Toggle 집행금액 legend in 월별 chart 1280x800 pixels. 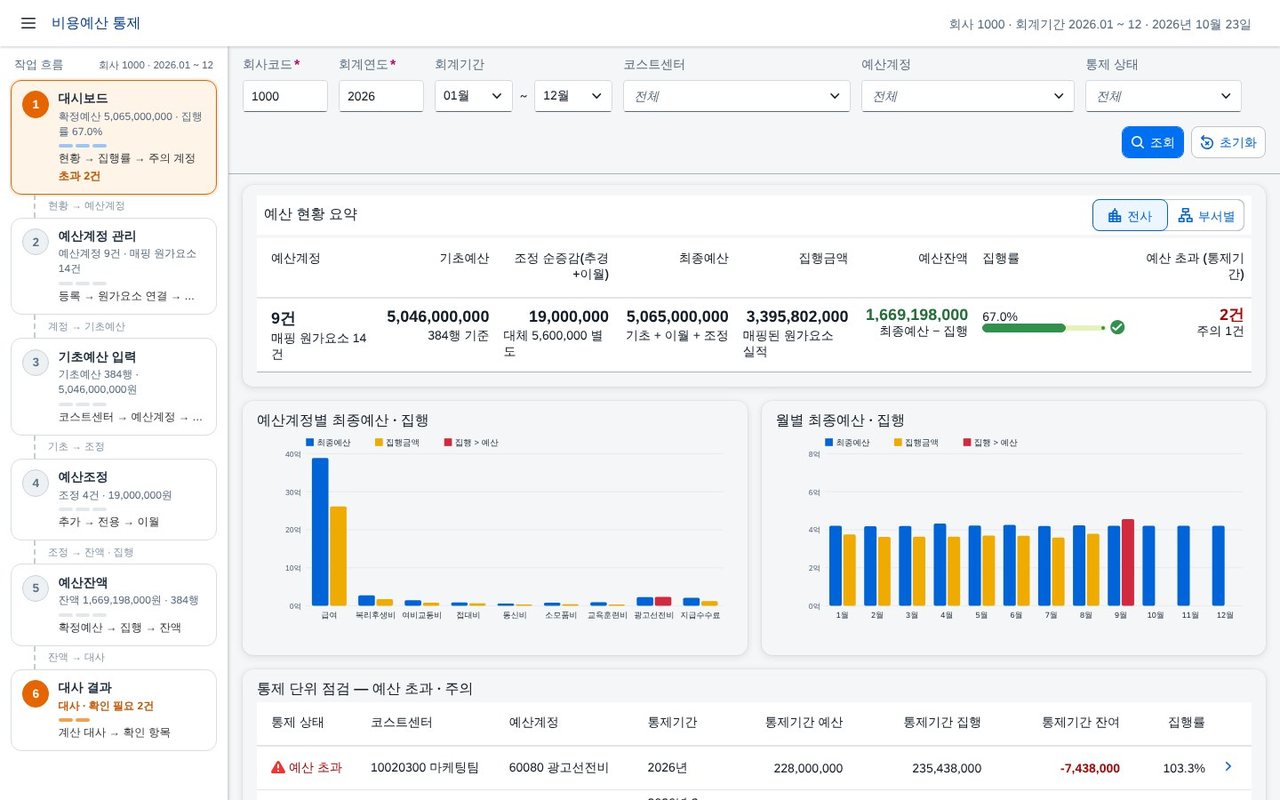click(x=916, y=442)
